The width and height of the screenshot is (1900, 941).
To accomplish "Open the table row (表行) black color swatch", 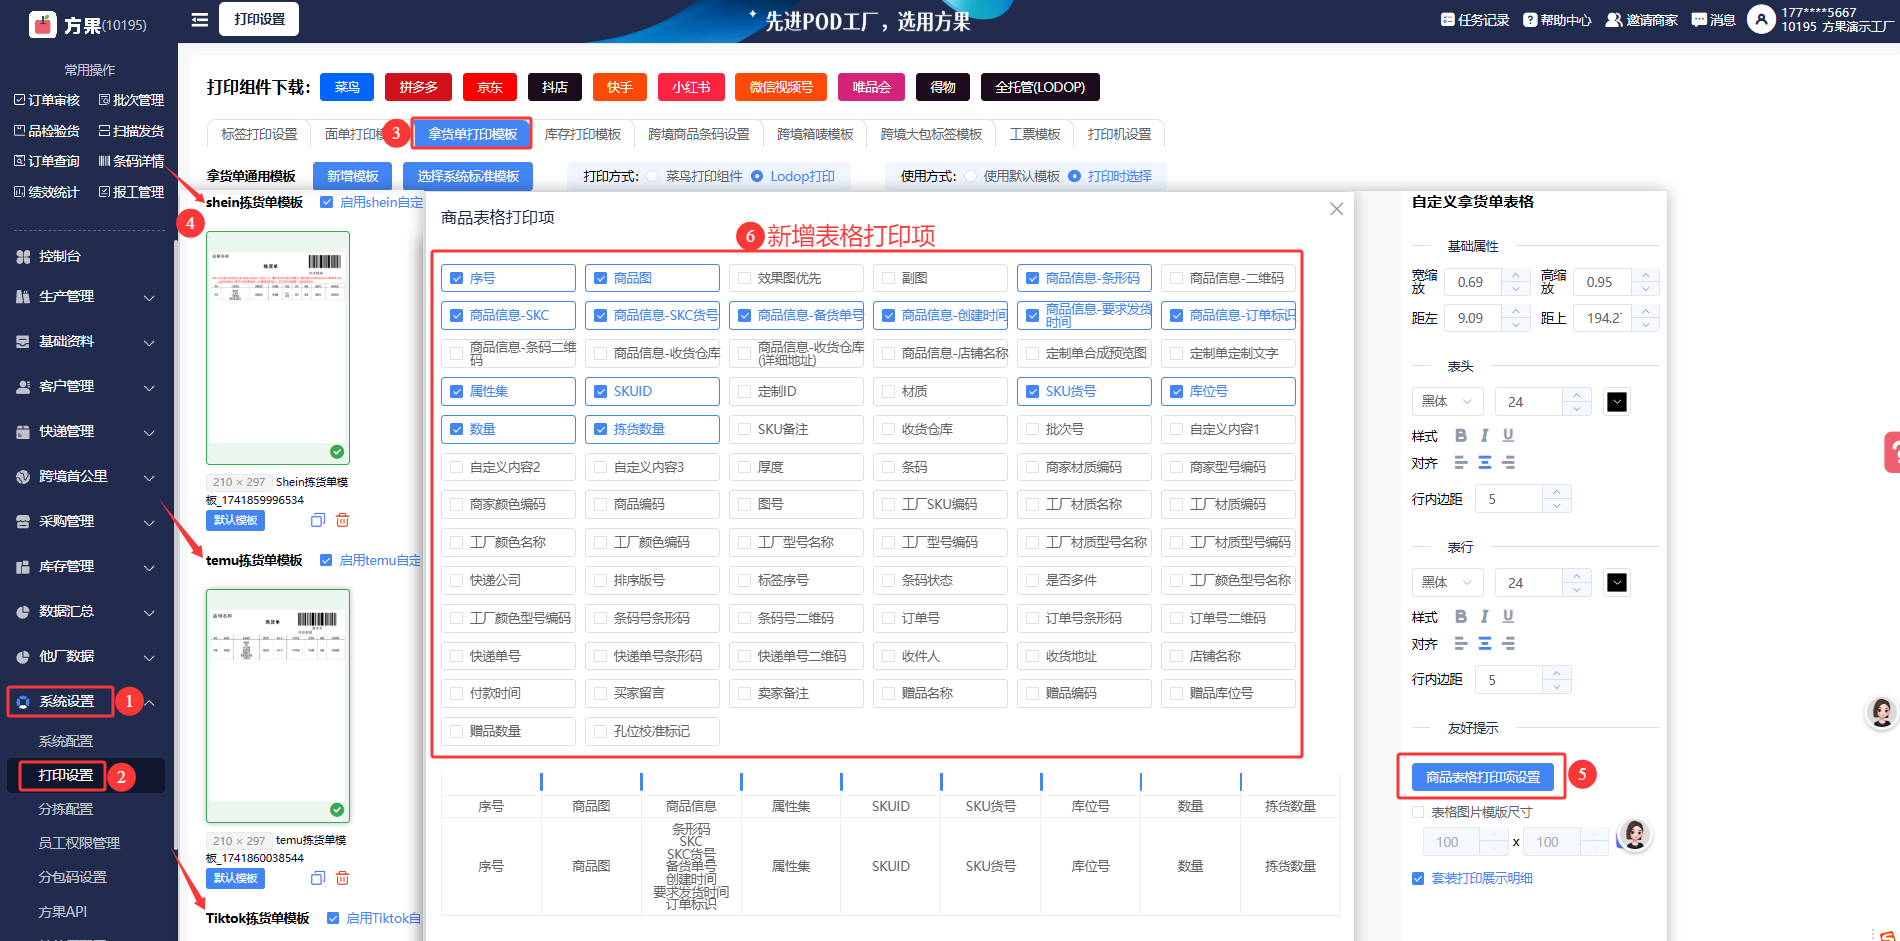I will point(1616,583).
